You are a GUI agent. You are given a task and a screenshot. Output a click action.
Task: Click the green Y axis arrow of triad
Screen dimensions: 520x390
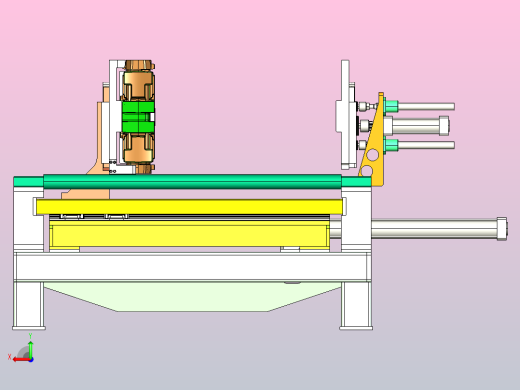coord(30,349)
